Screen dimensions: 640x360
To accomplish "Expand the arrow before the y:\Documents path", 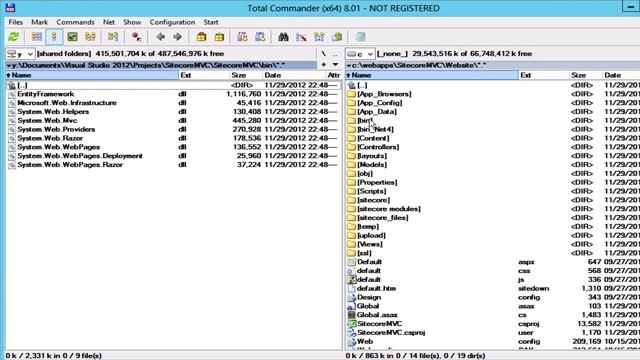I will [9, 65].
